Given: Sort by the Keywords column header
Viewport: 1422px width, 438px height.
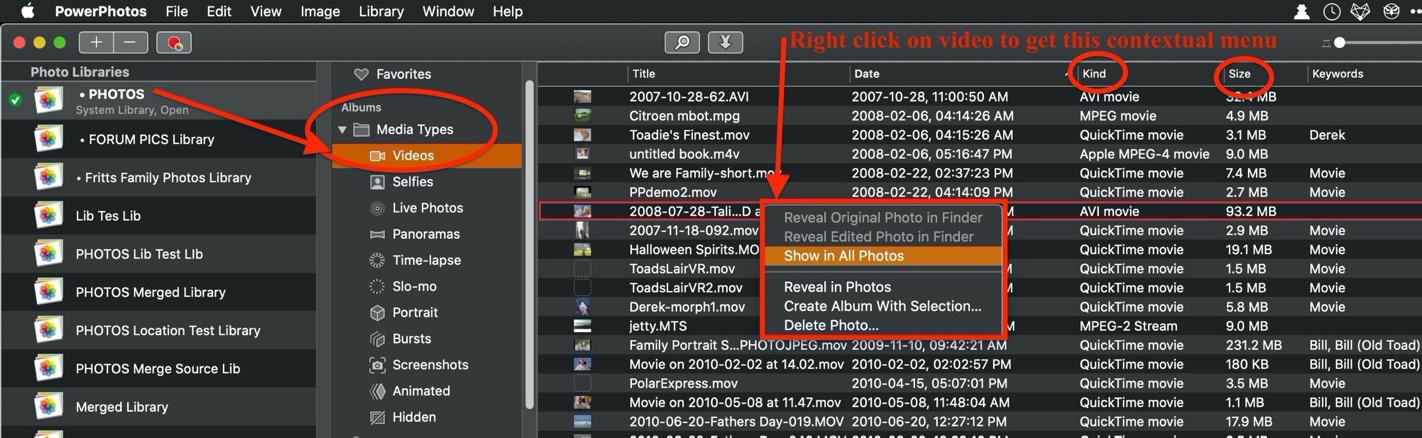Looking at the screenshot, I should pyautogui.click(x=1364, y=74).
